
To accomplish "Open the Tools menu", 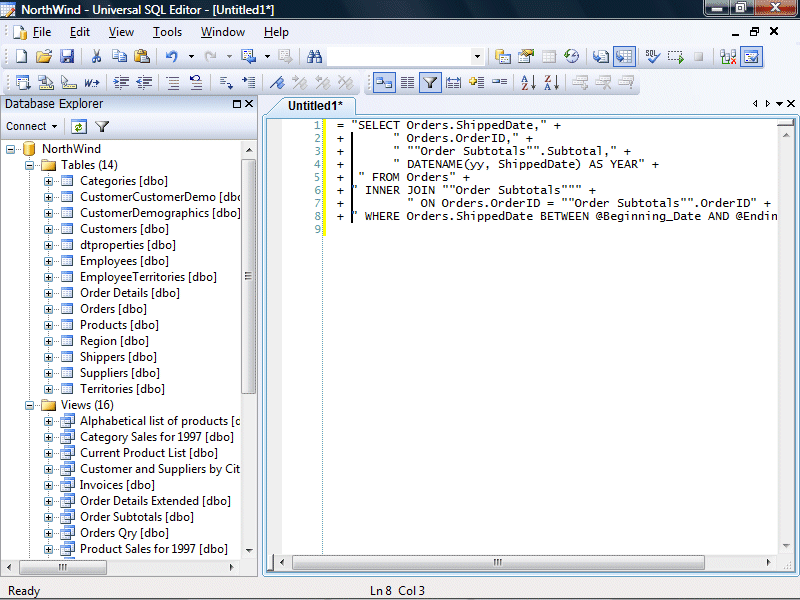I will 167,32.
